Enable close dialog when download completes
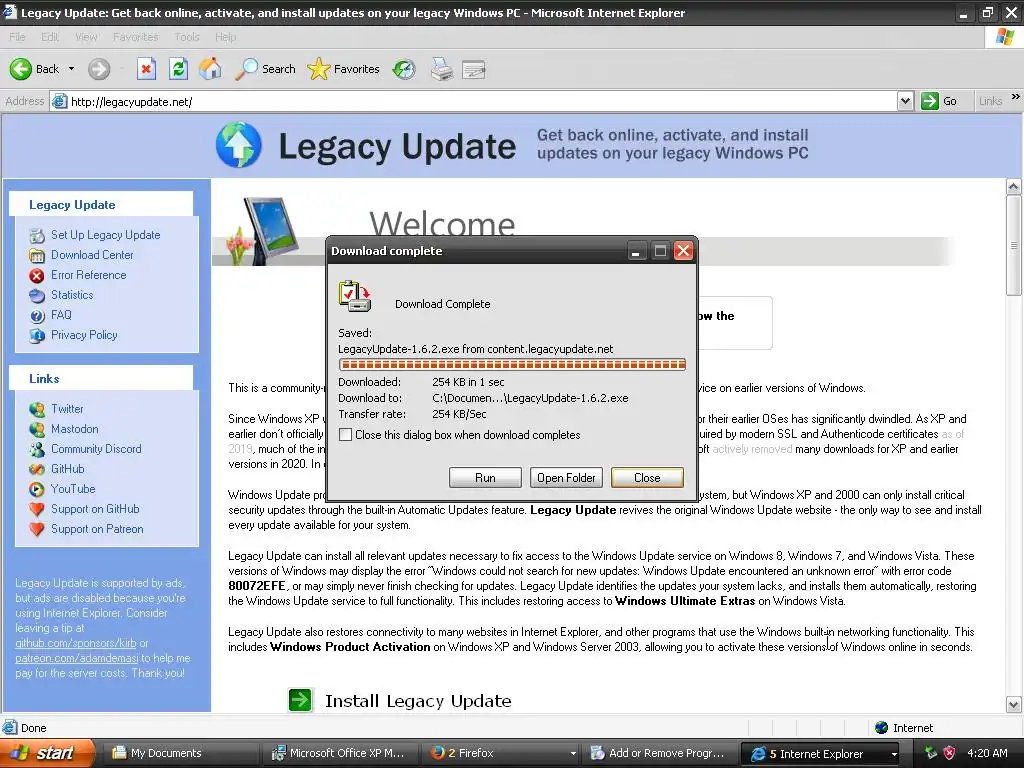Screen dimensions: 1024x768 pos(345,435)
